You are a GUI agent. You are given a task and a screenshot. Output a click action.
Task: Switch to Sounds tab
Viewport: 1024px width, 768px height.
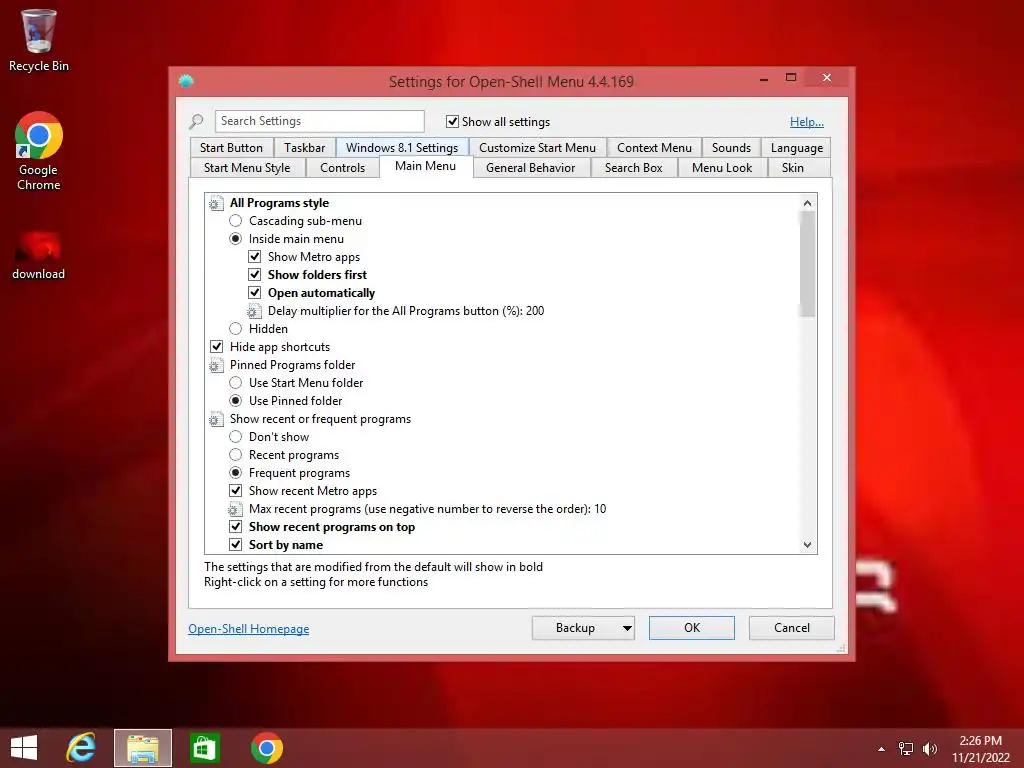(x=731, y=148)
